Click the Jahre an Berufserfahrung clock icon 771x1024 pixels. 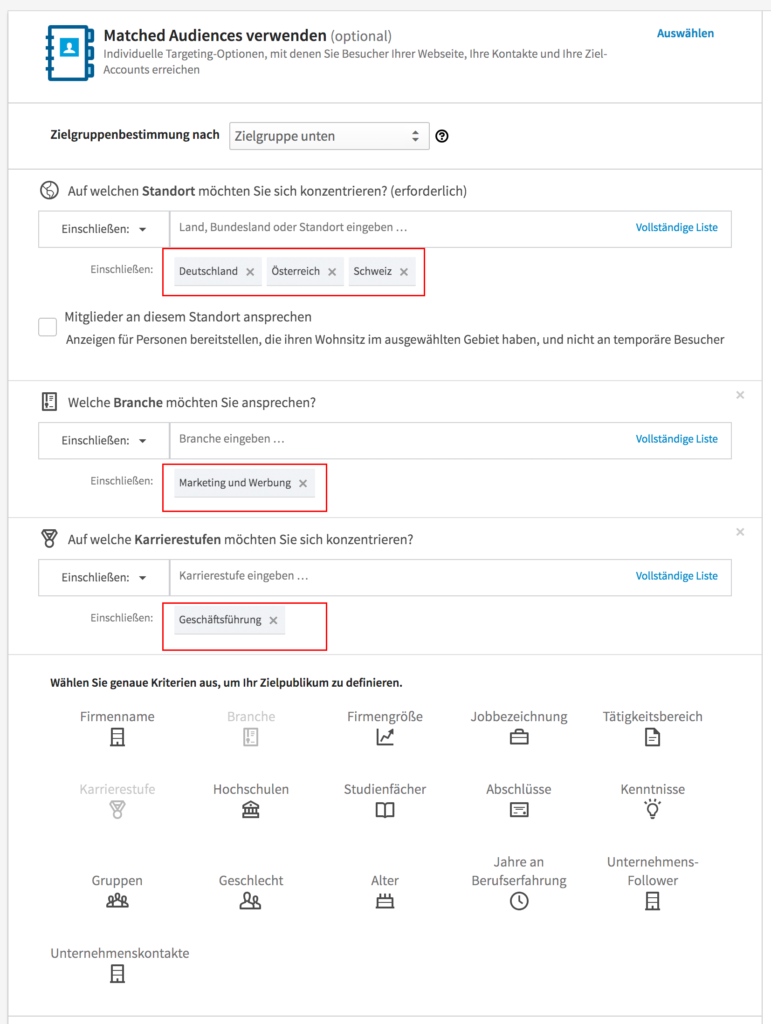click(x=519, y=901)
